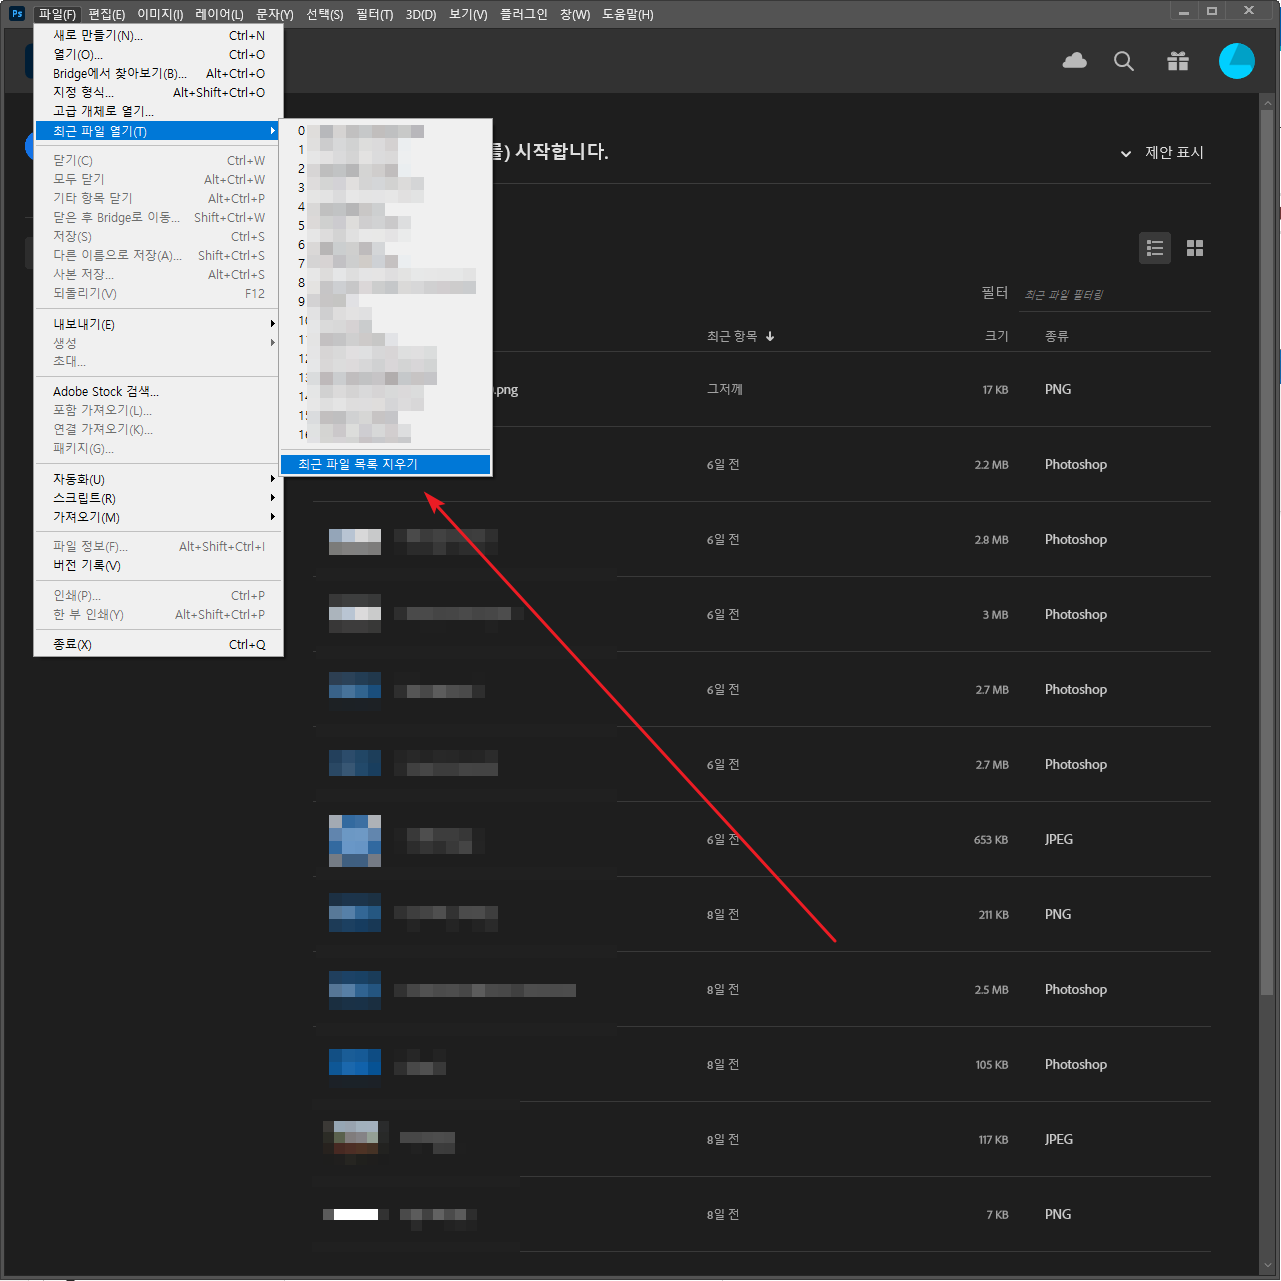Screen dimensions: 1281x1281
Task: Switch to grid thumbnail view
Action: coord(1195,248)
